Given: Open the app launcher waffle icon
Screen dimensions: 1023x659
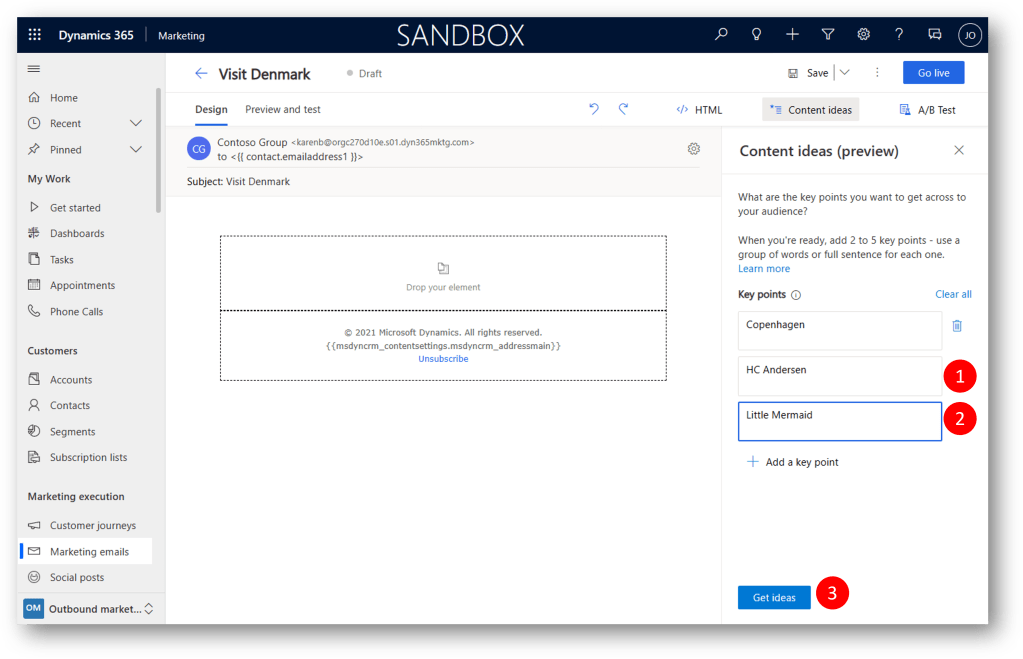Looking at the screenshot, I should [35, 35].
